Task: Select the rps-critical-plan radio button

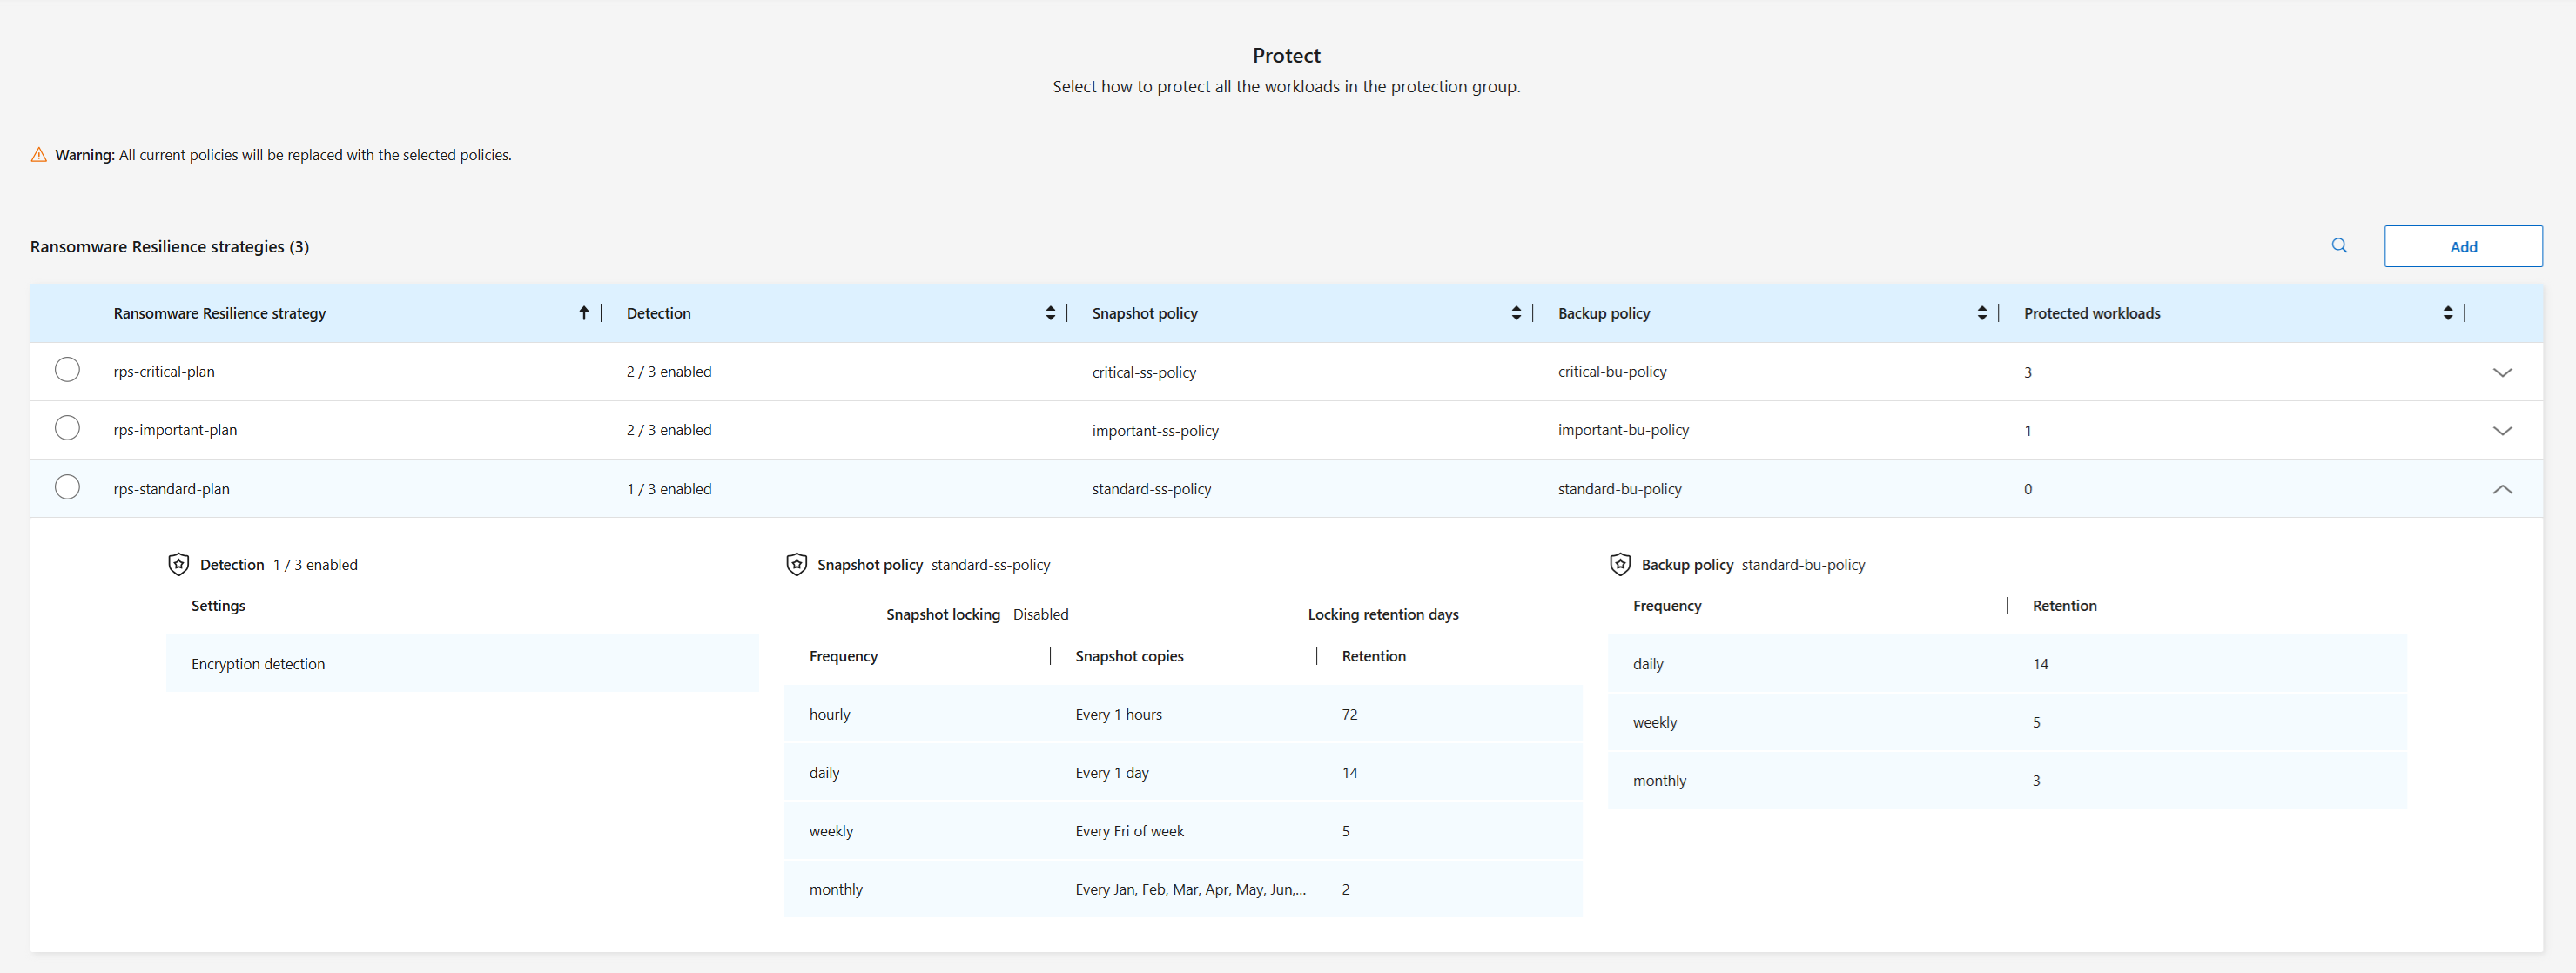Action: pos(67,369)
